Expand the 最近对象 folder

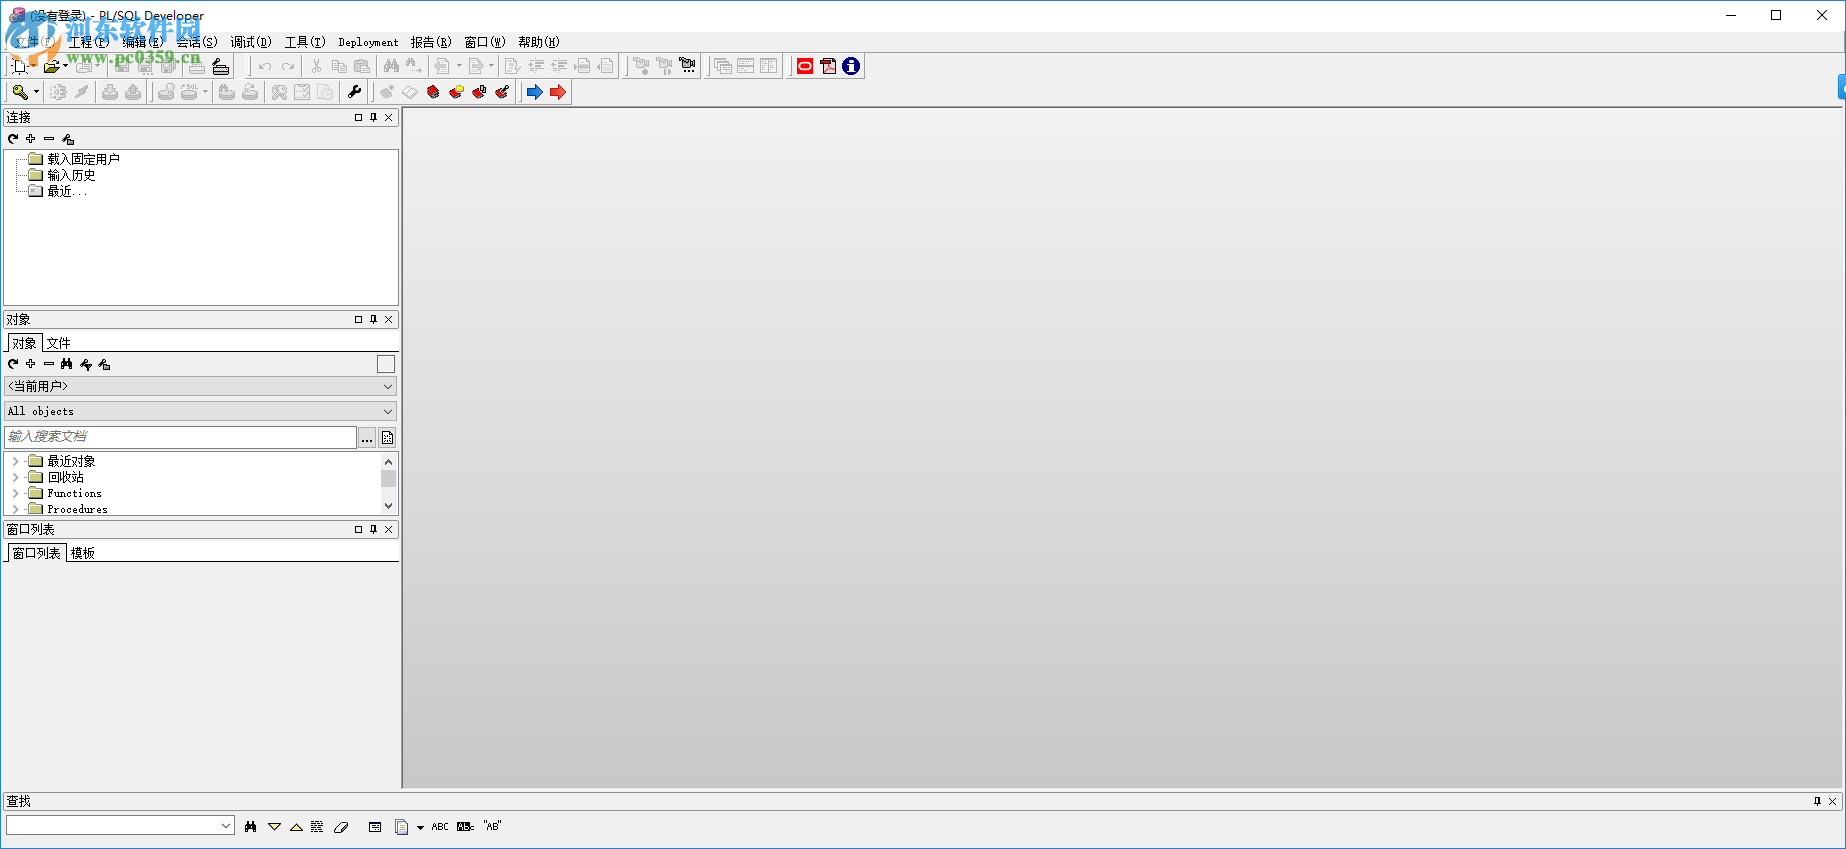pos(15,461)
